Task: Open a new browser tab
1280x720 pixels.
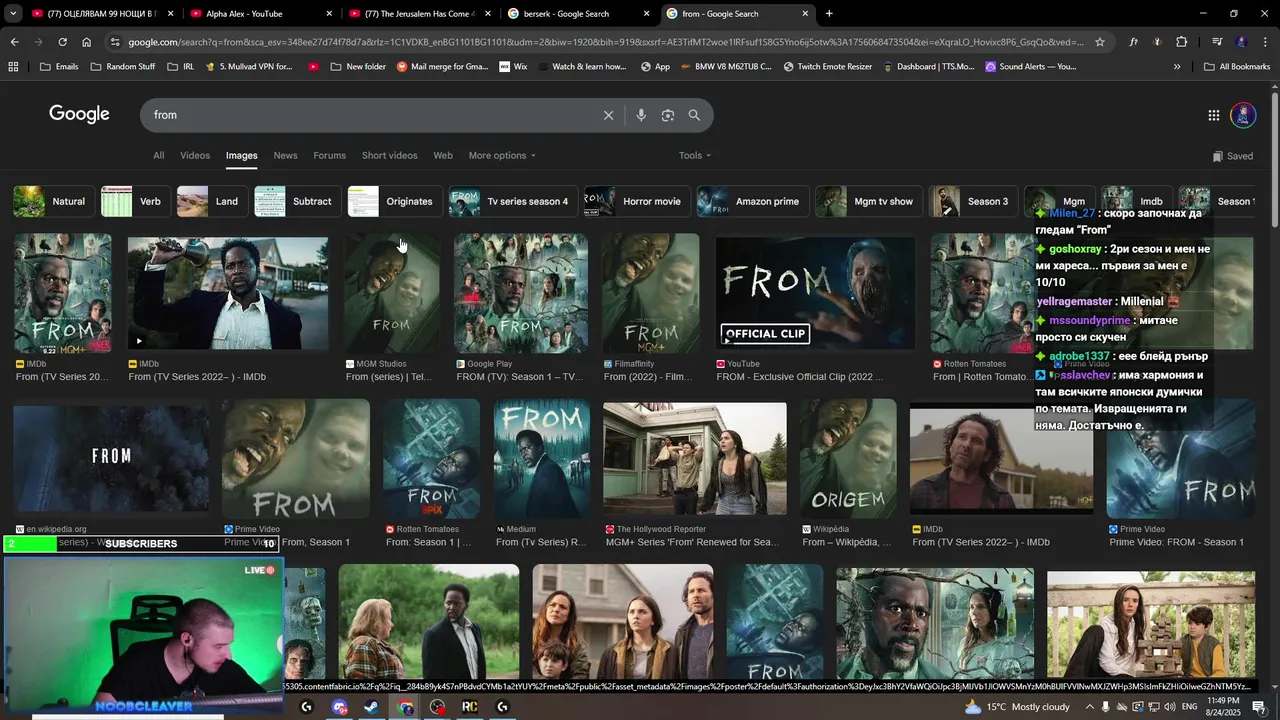Action: (x=829, y=14)
